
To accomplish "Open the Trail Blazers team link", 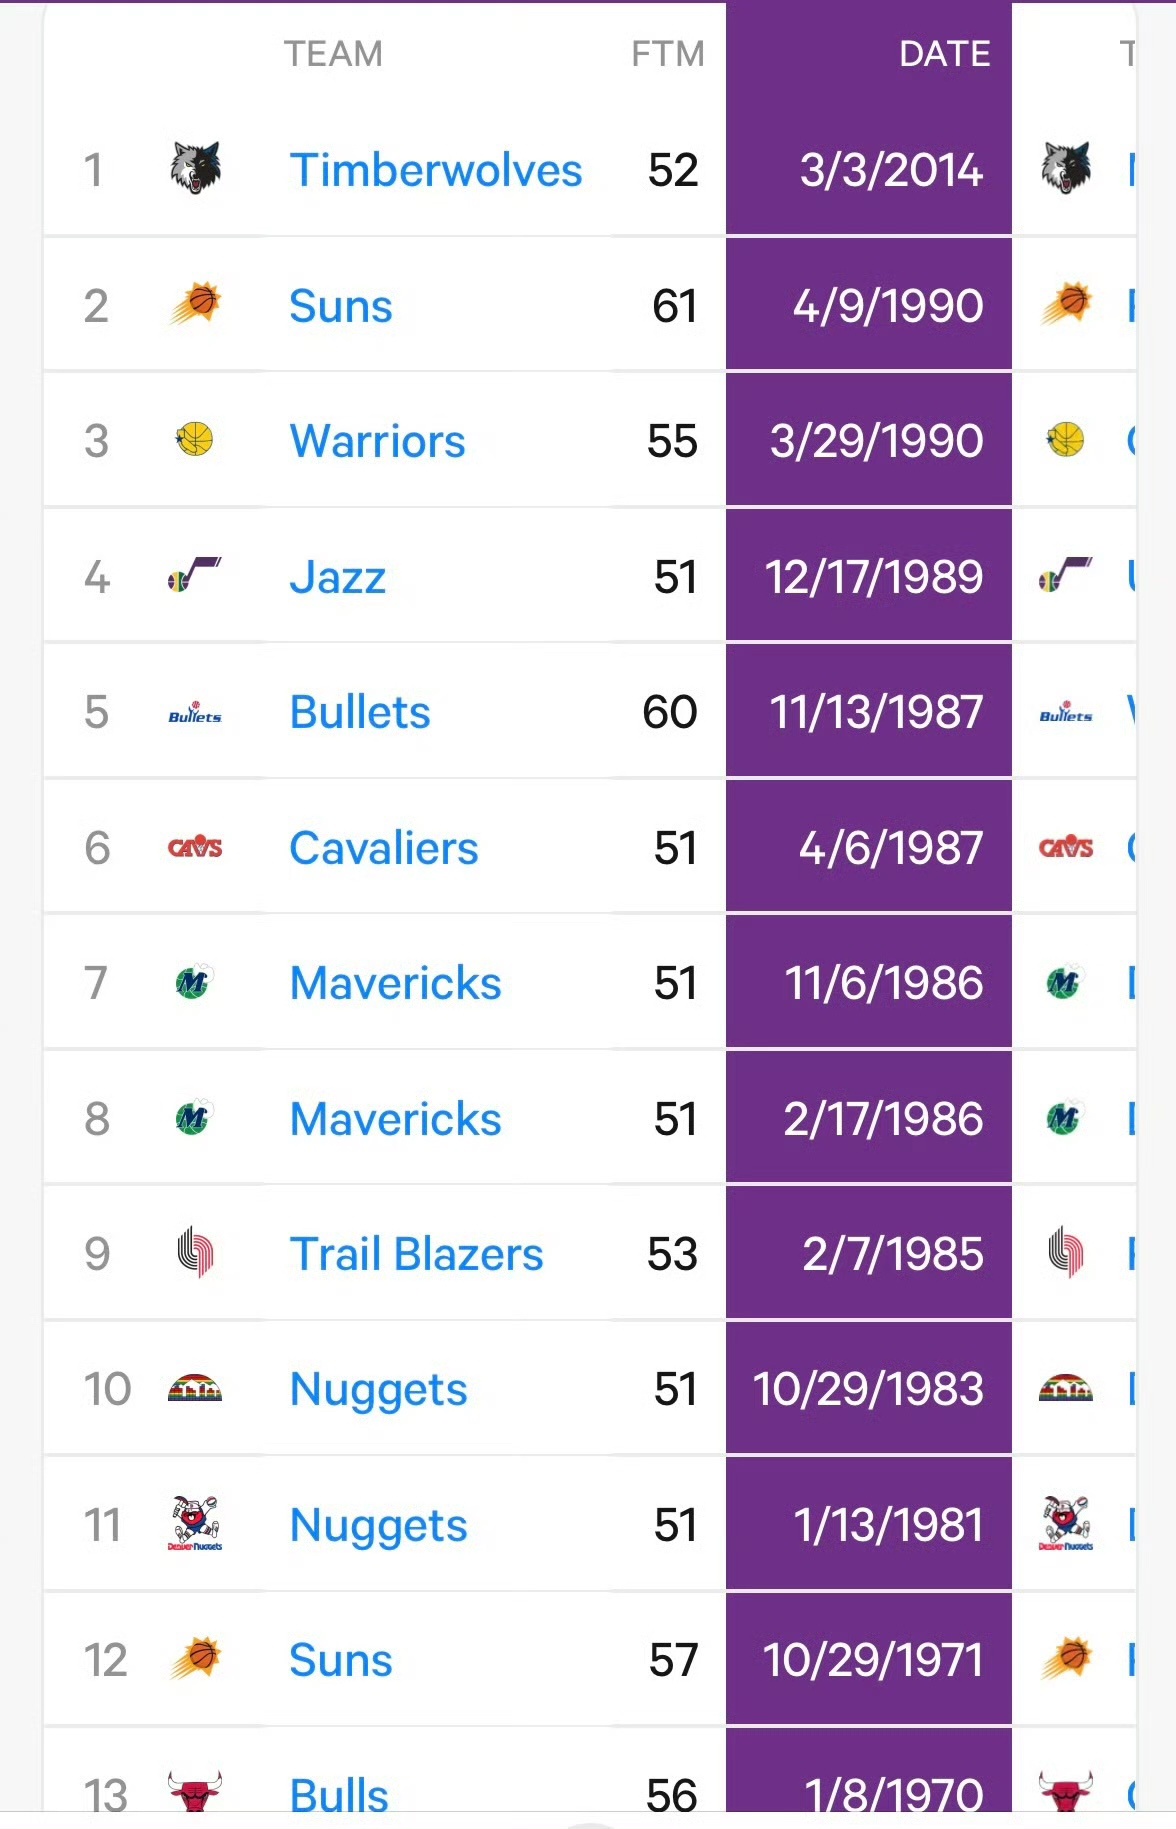I will (x=416, y=1254).
